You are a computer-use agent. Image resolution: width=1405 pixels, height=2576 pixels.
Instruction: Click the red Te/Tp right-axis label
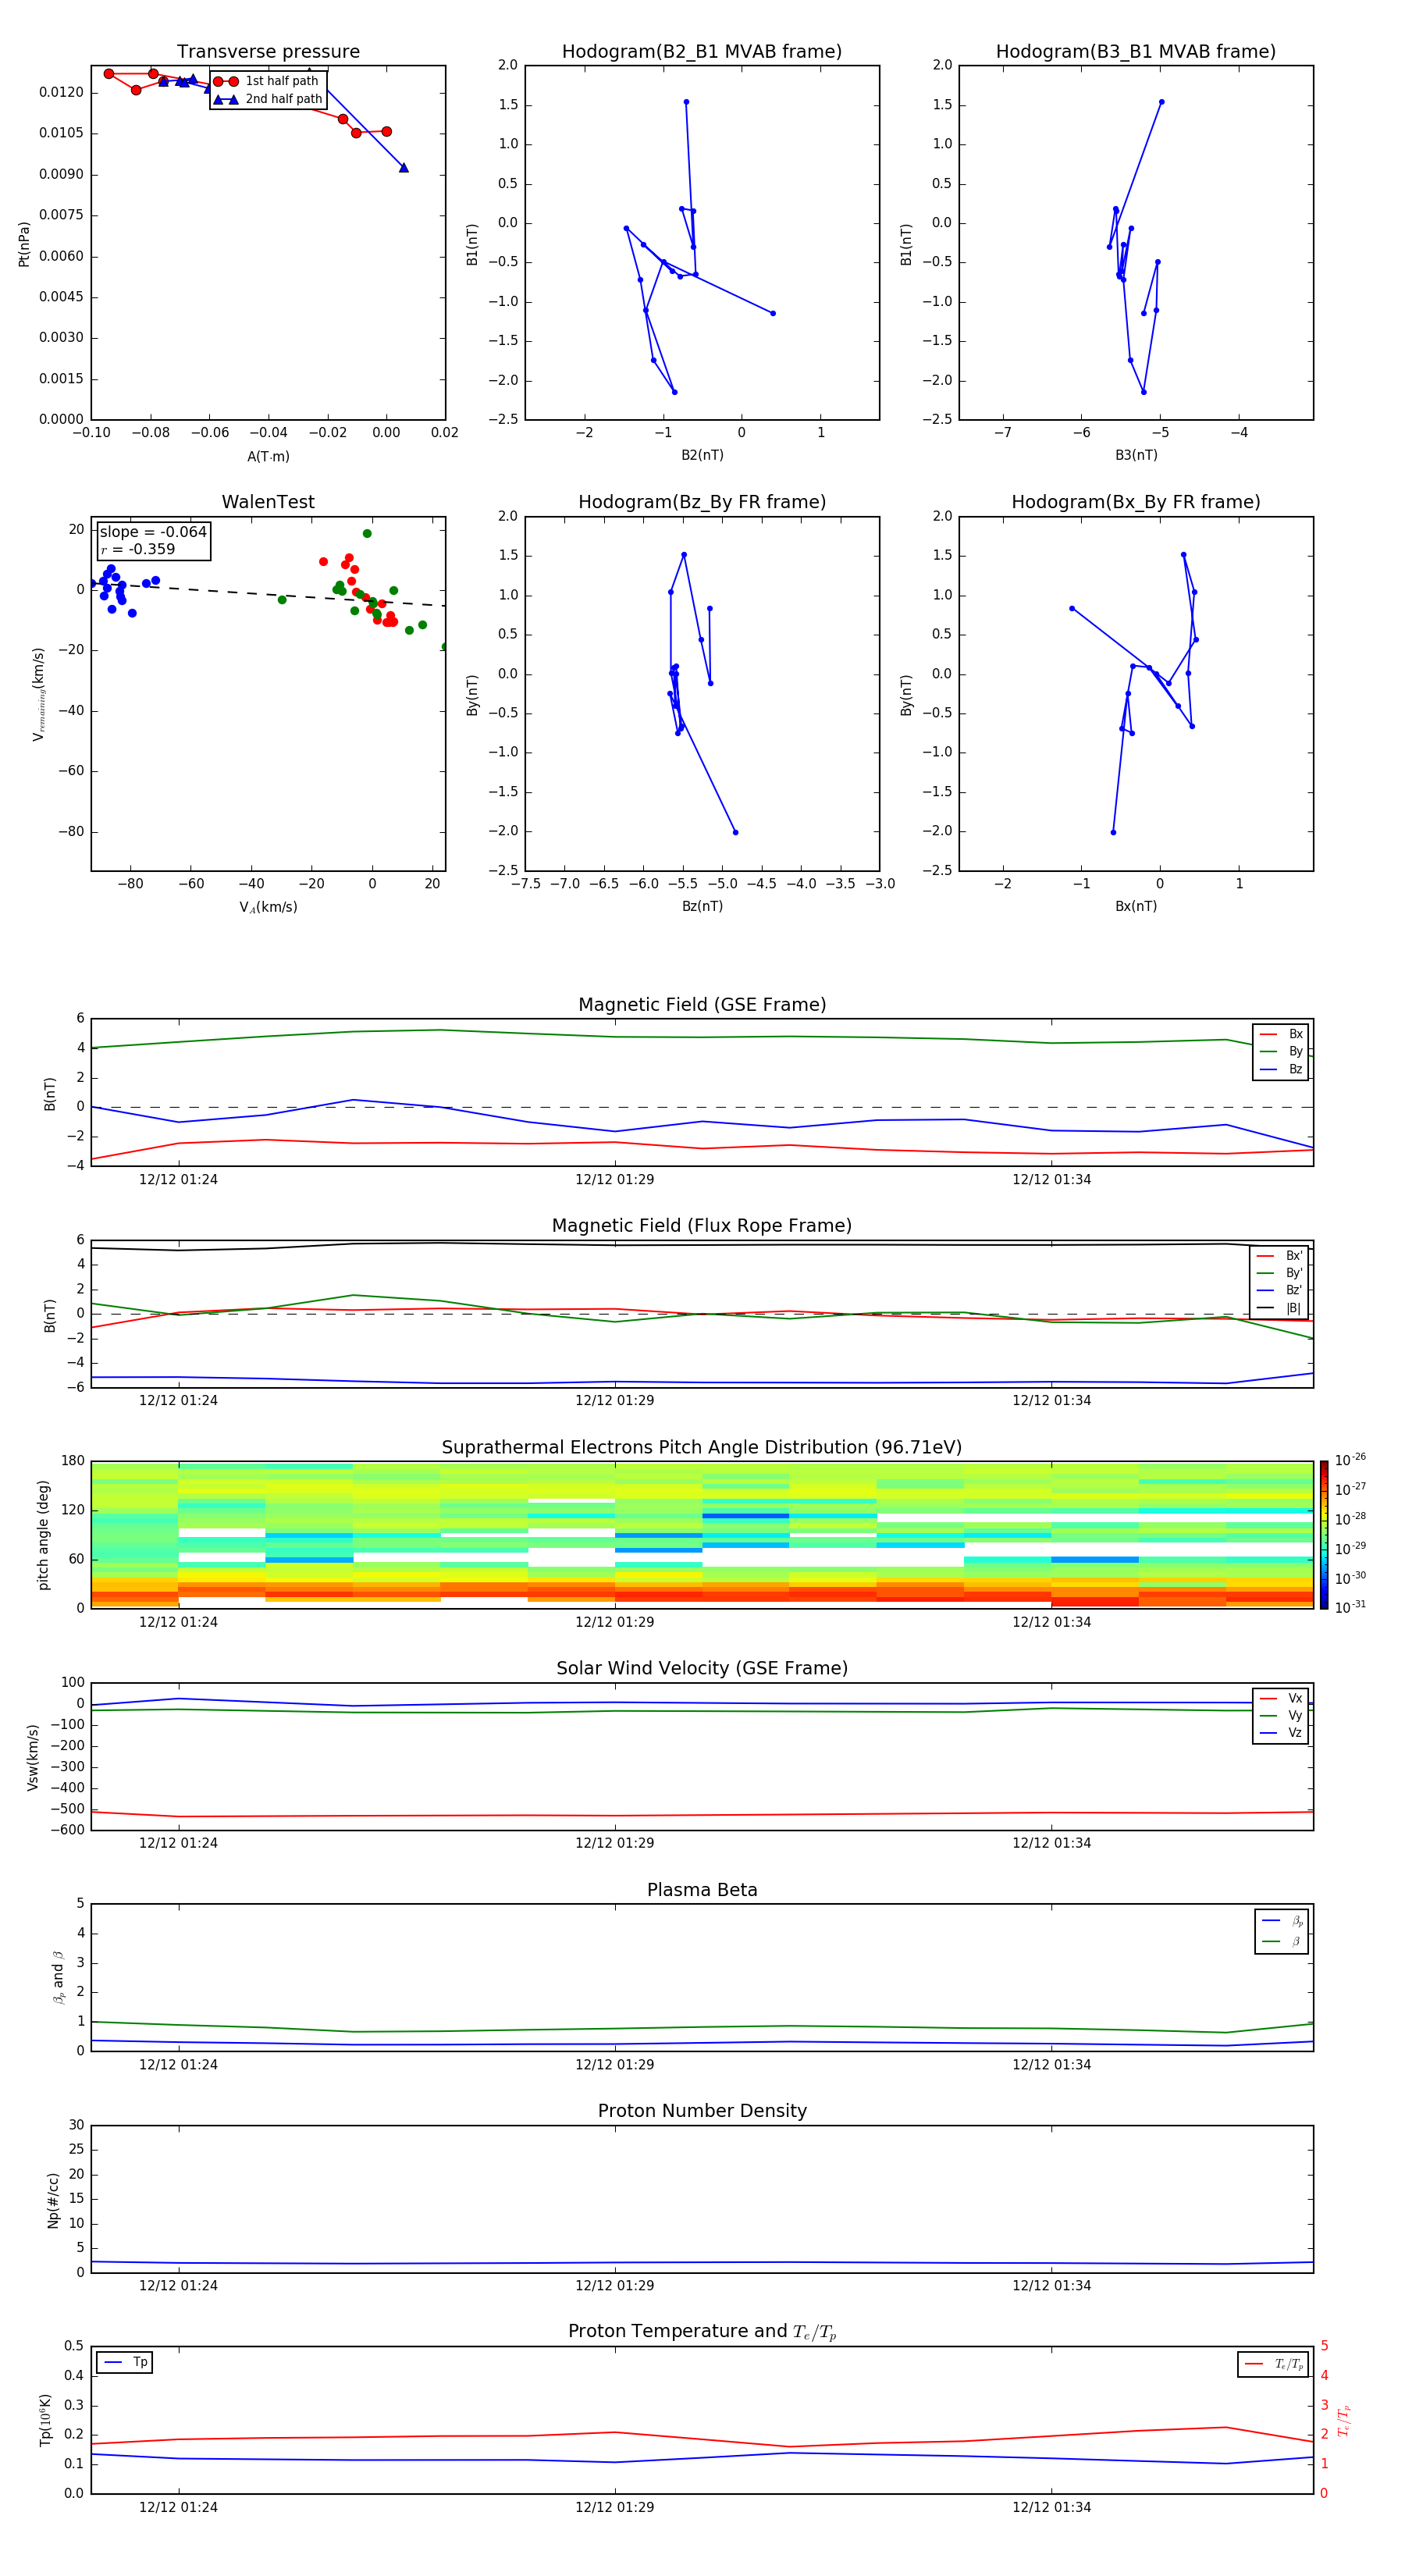point(1343,2420)
